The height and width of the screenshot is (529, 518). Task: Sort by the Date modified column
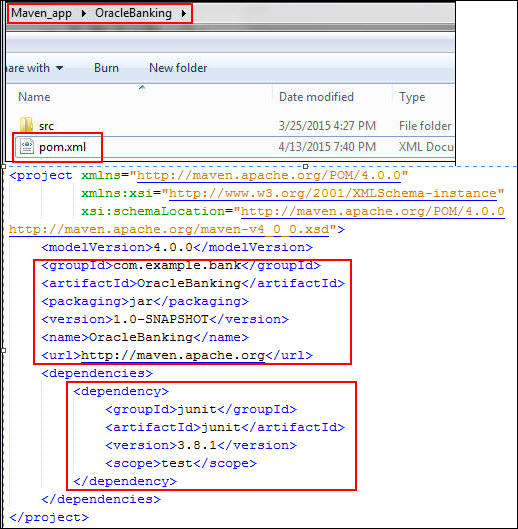point(316,97)
